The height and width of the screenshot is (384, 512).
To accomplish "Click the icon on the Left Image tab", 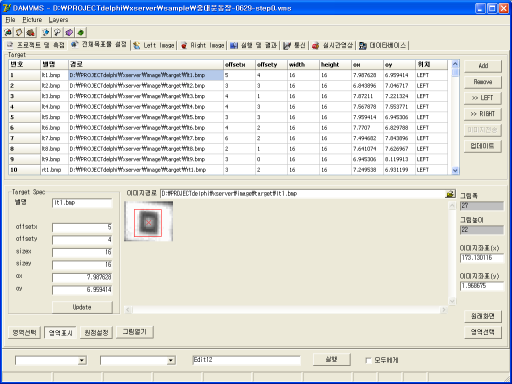I will [x=137, y=45].
